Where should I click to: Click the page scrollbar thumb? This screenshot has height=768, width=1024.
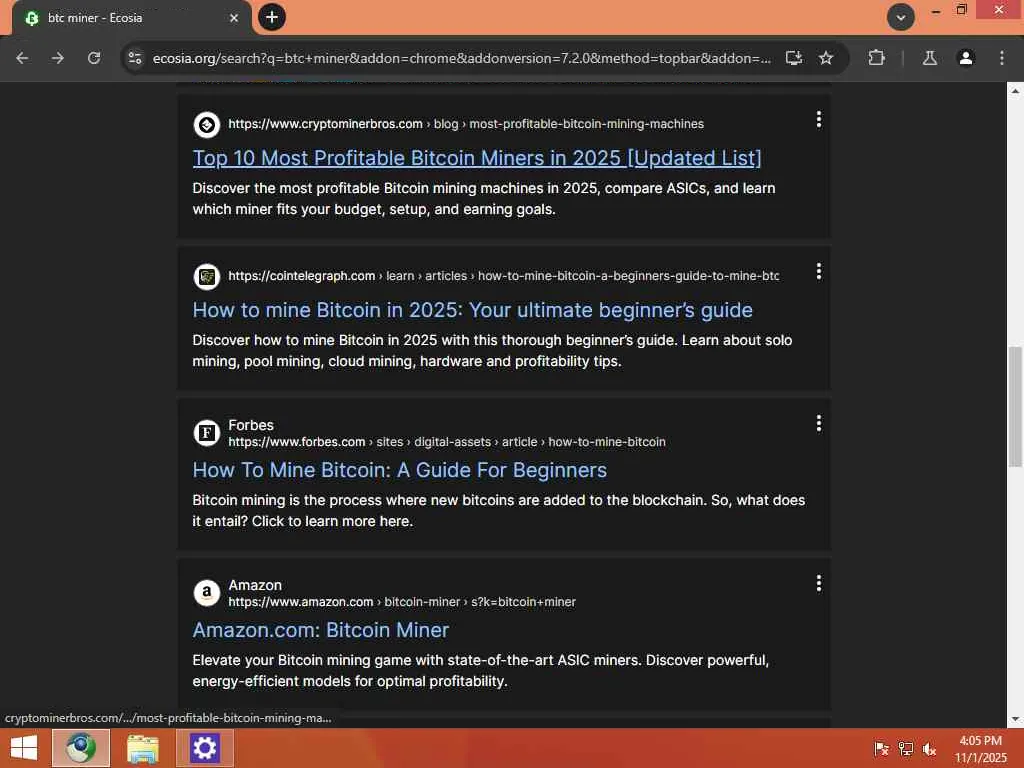click(x=1015, y=407)
